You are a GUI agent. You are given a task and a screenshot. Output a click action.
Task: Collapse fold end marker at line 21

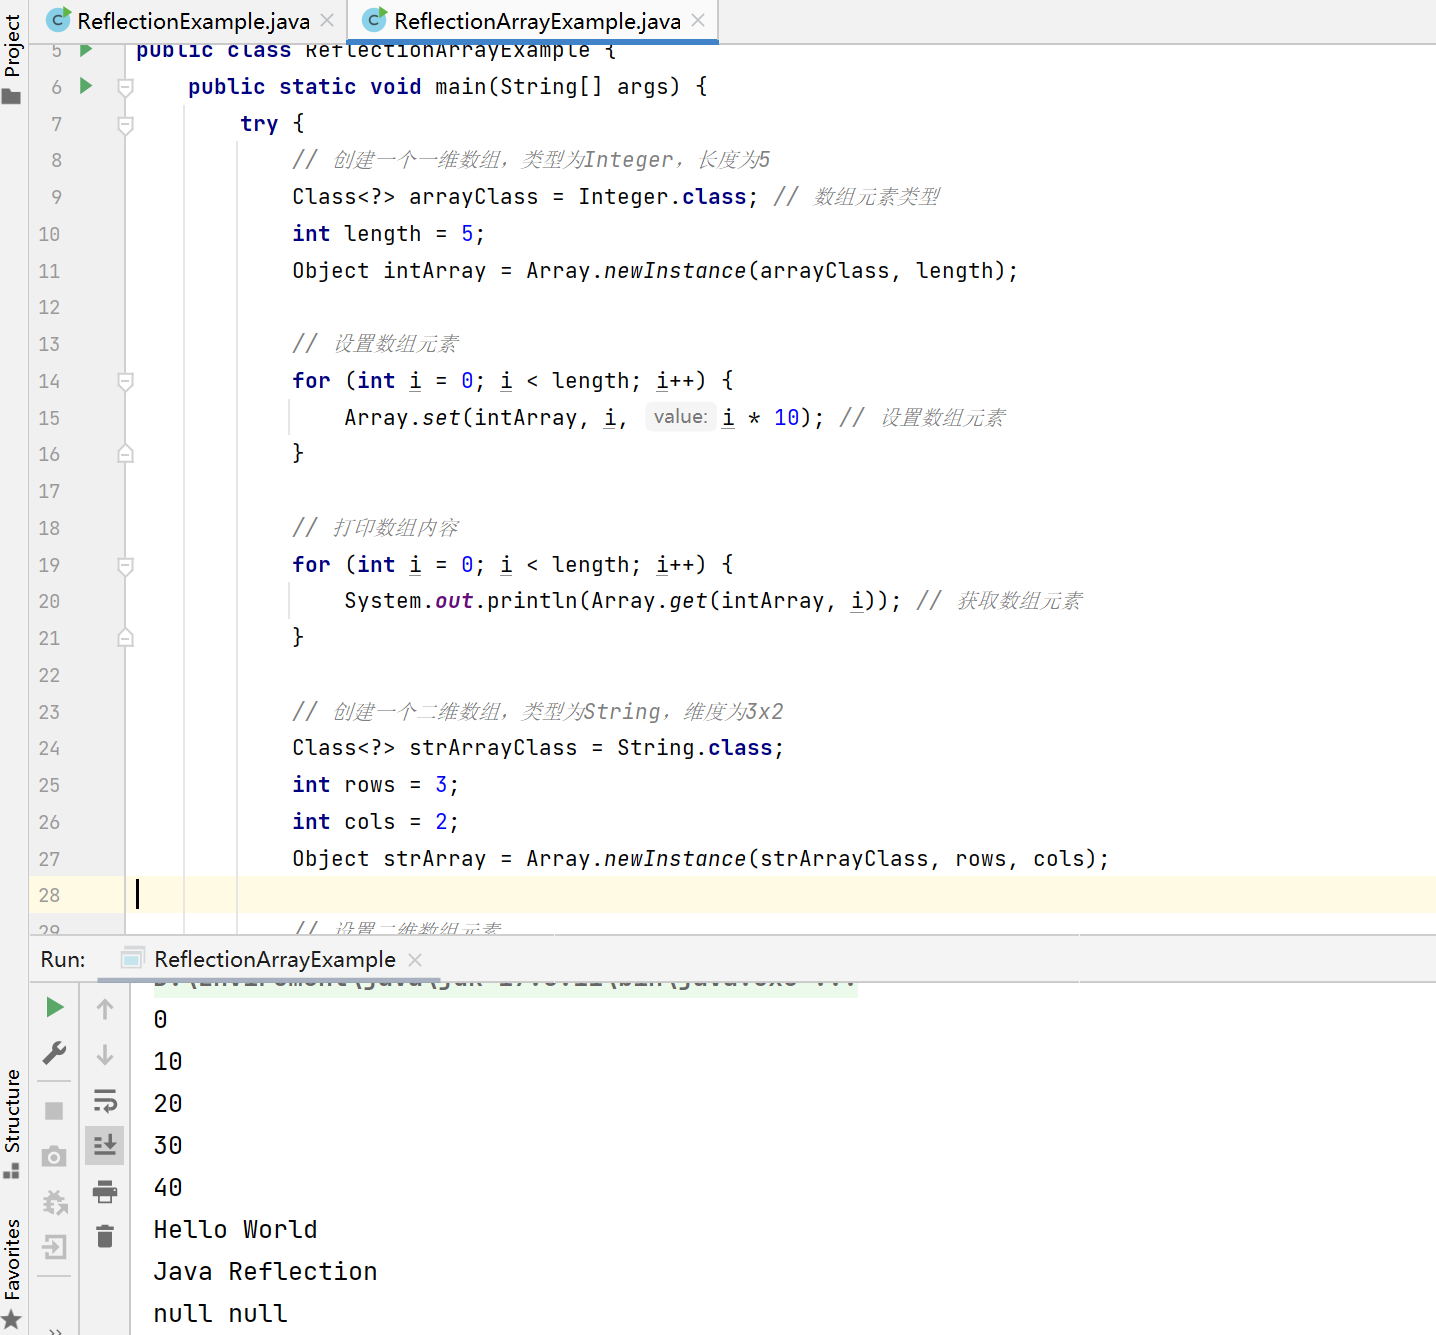[x=126, y=638]
